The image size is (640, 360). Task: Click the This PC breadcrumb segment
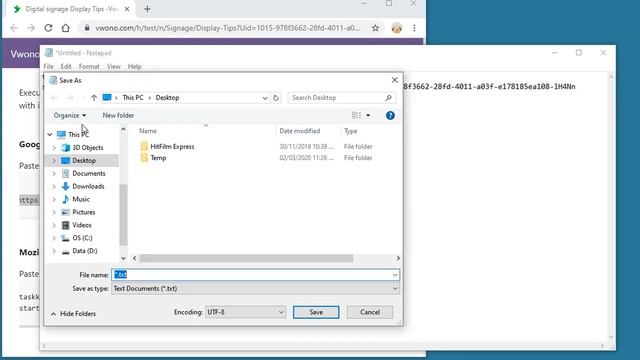pyautogui.click(x=133, y=98)
